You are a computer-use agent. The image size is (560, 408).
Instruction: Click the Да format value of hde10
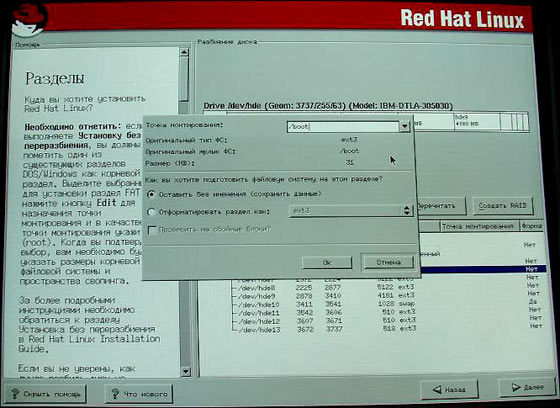click(533, 302)
